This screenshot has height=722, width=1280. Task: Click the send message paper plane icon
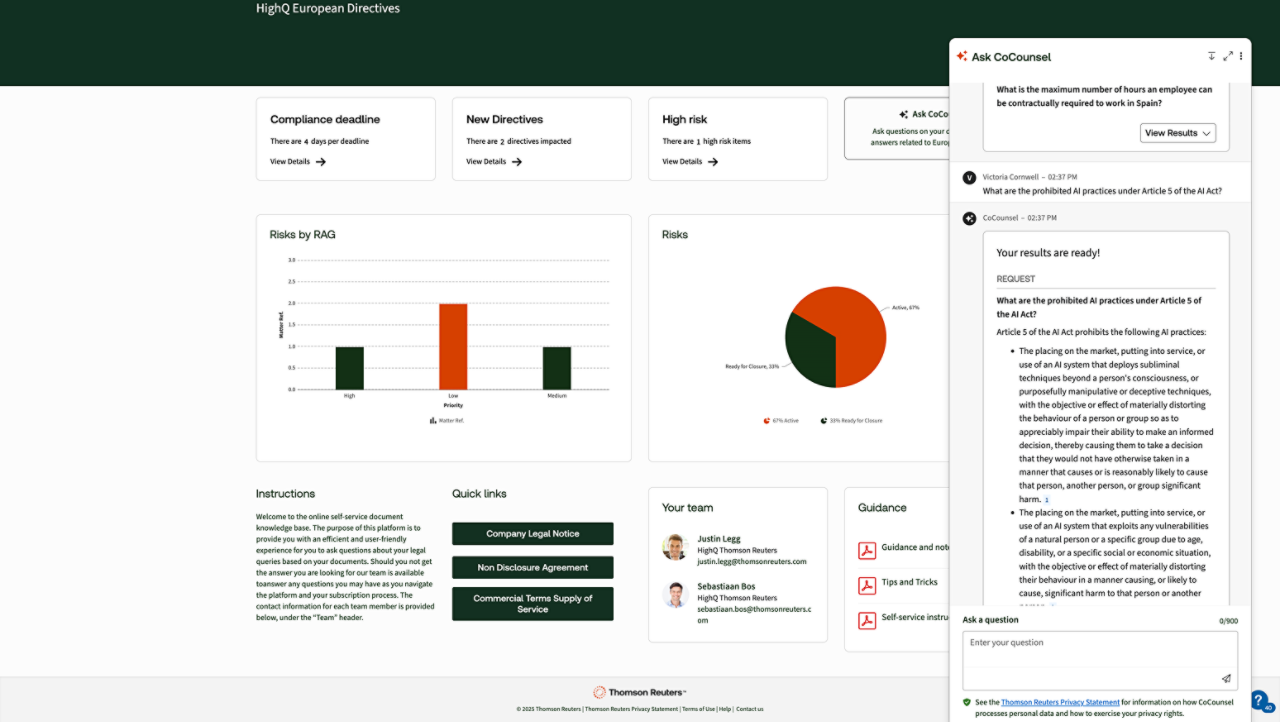point(1226,679)
